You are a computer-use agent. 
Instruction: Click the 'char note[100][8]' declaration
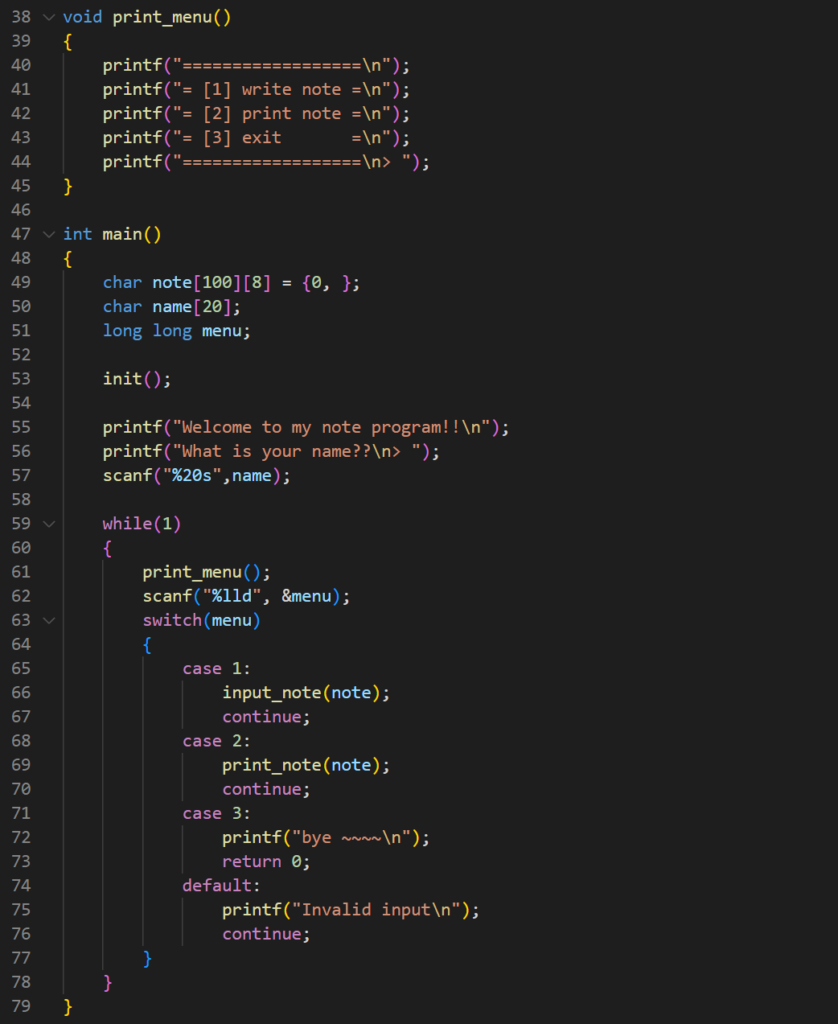coord(231,282)
